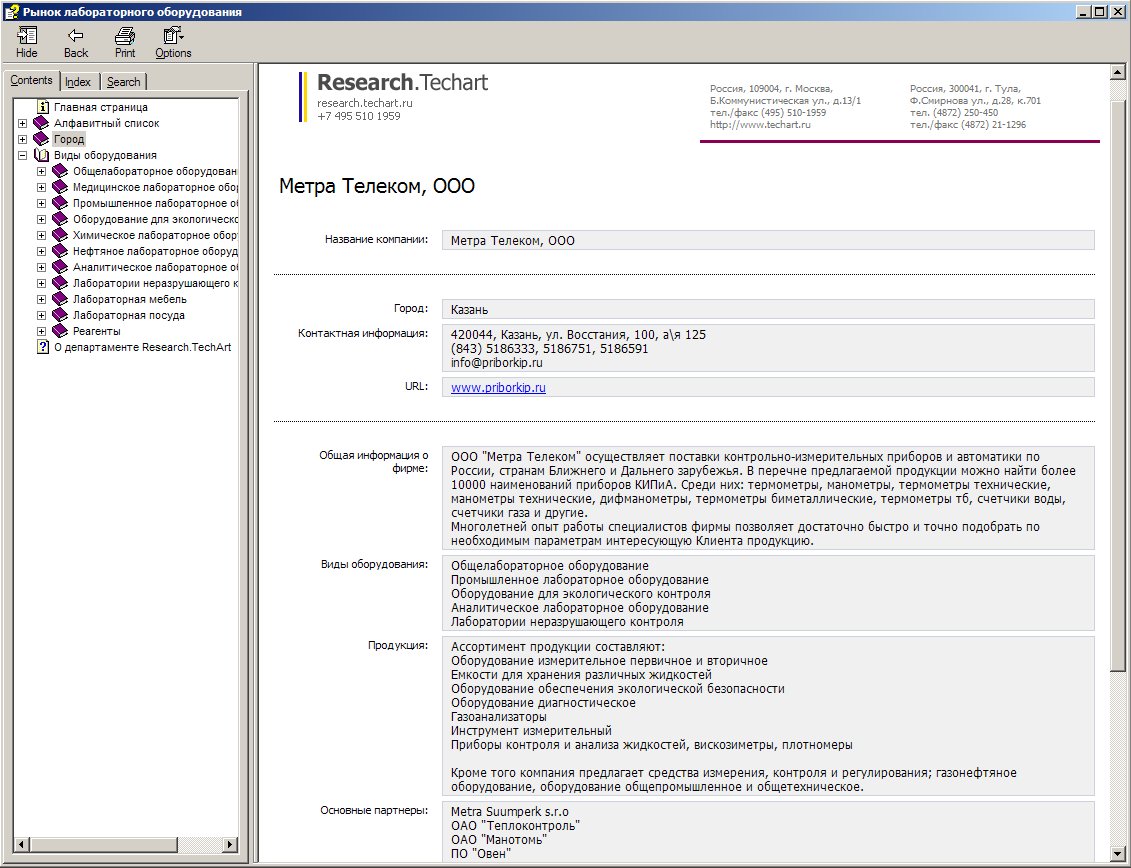Select Нефтяное лабораторное оборудование tree item
Image resolution: width=1131 pixels, height=868 pixels.
(155, 251)
